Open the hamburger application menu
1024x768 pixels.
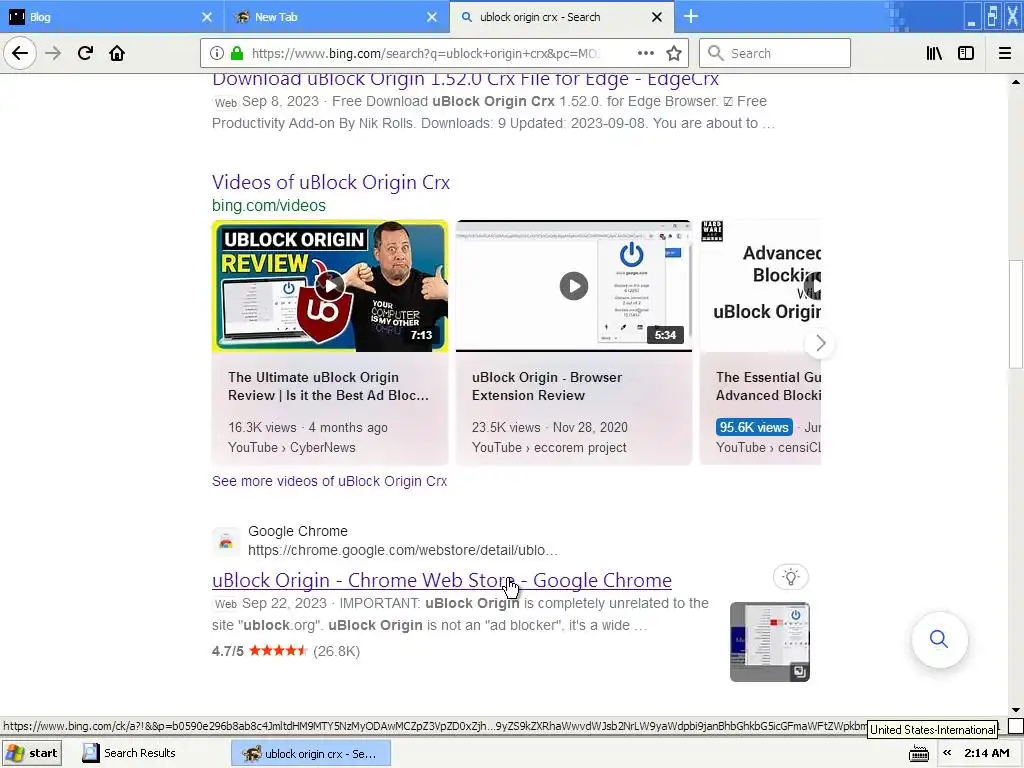point(1005,53)
